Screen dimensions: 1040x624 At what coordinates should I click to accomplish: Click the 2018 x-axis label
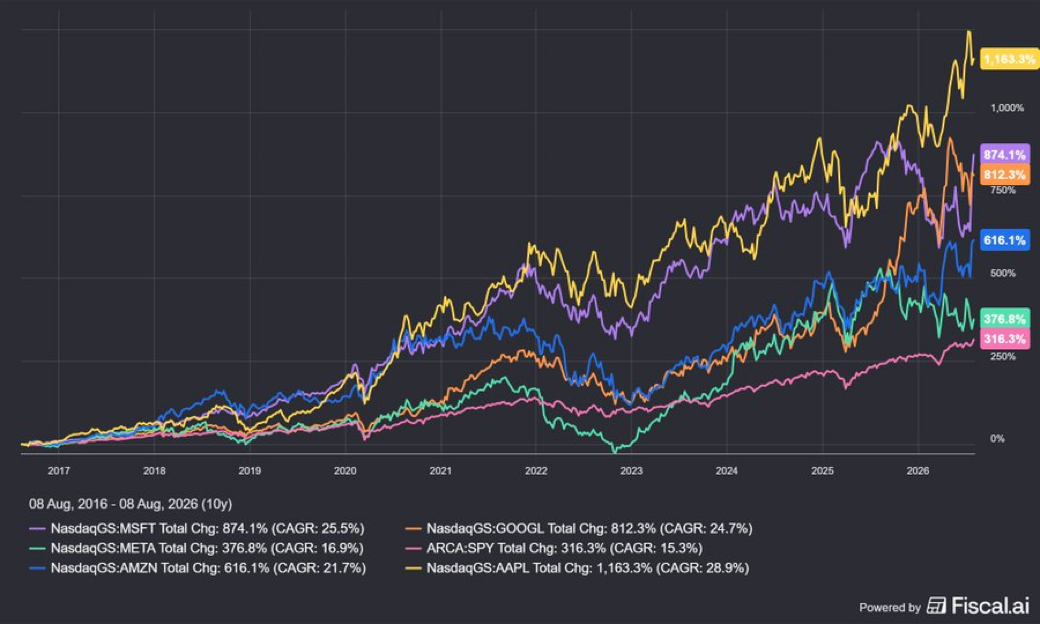click(x=154, y=471)
